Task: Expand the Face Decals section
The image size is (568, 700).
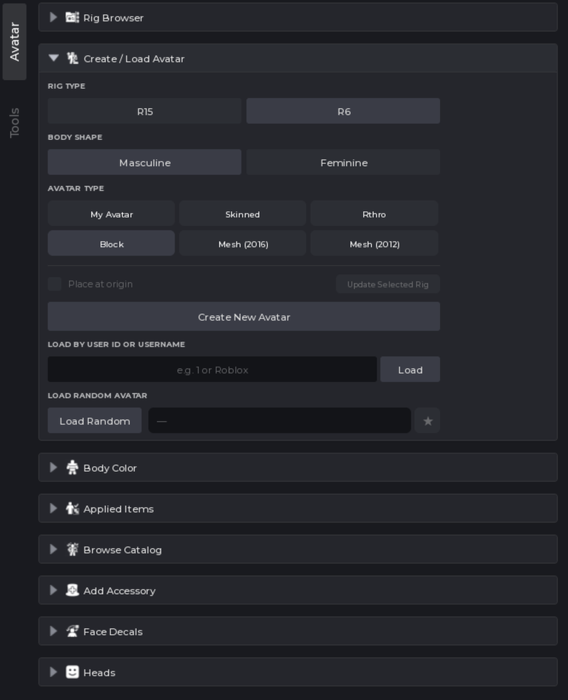Action: 54,631
